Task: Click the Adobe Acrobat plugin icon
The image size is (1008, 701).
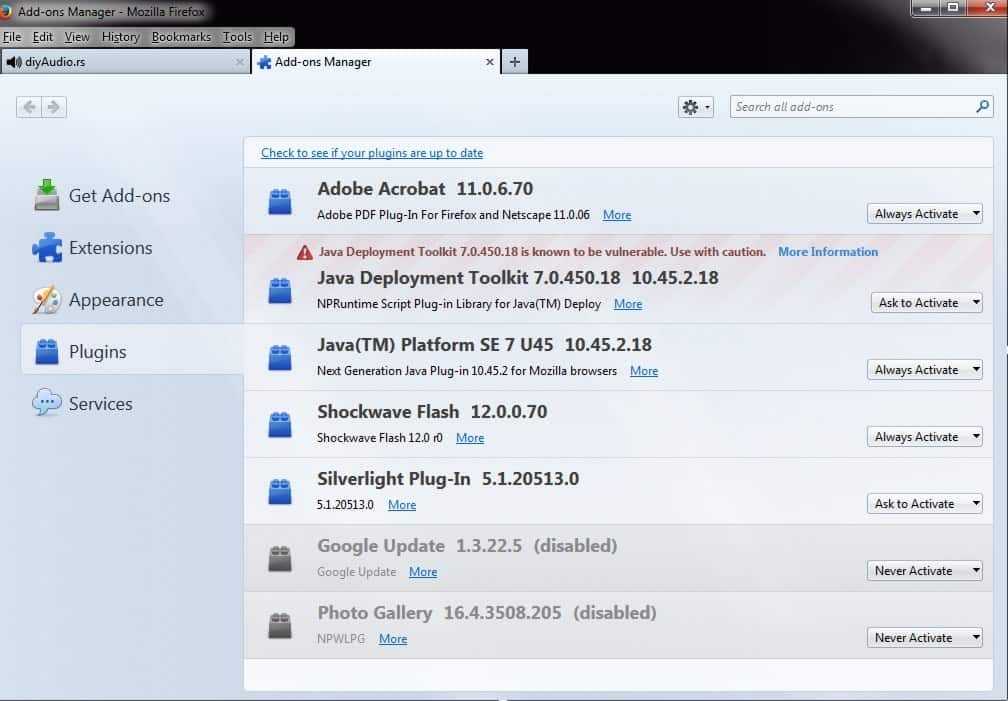Action: (280, 201)
